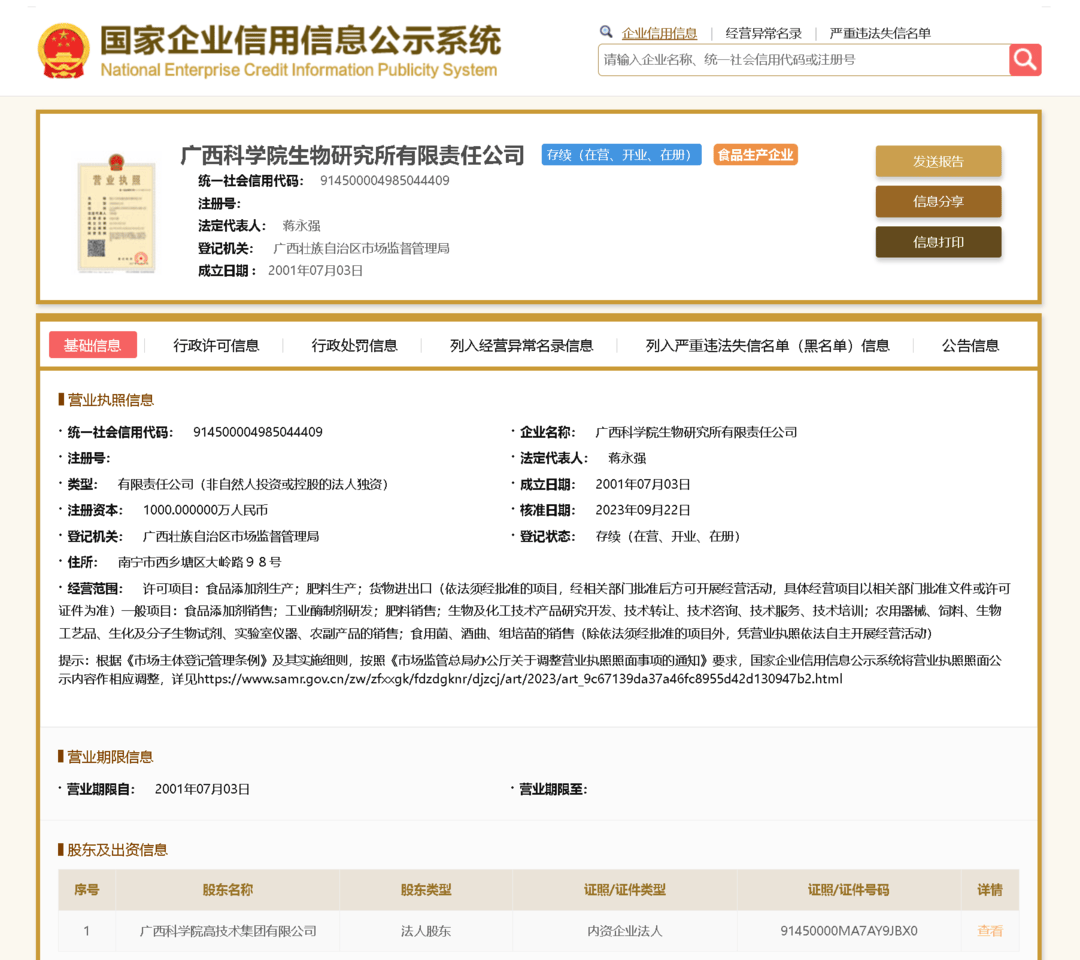Click the 食品生产企业 orange badge

755,155
